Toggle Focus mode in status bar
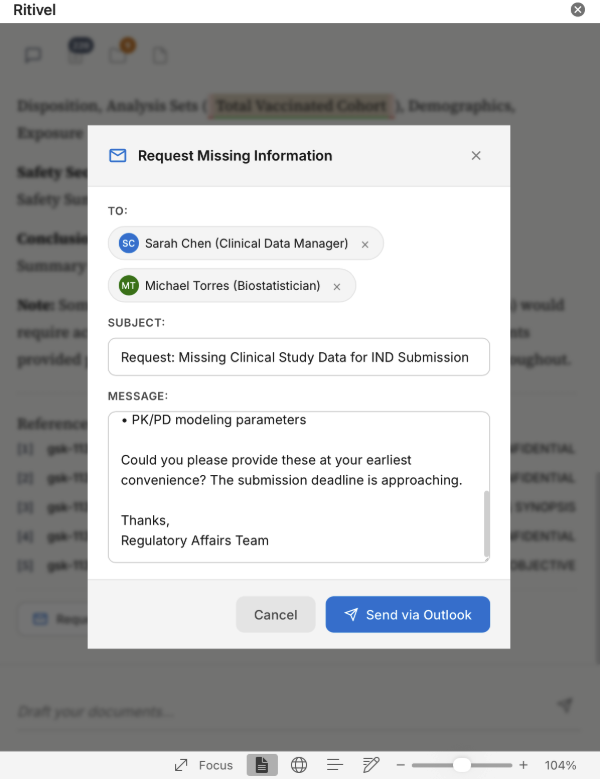The image size is (600, 780). 204,765
